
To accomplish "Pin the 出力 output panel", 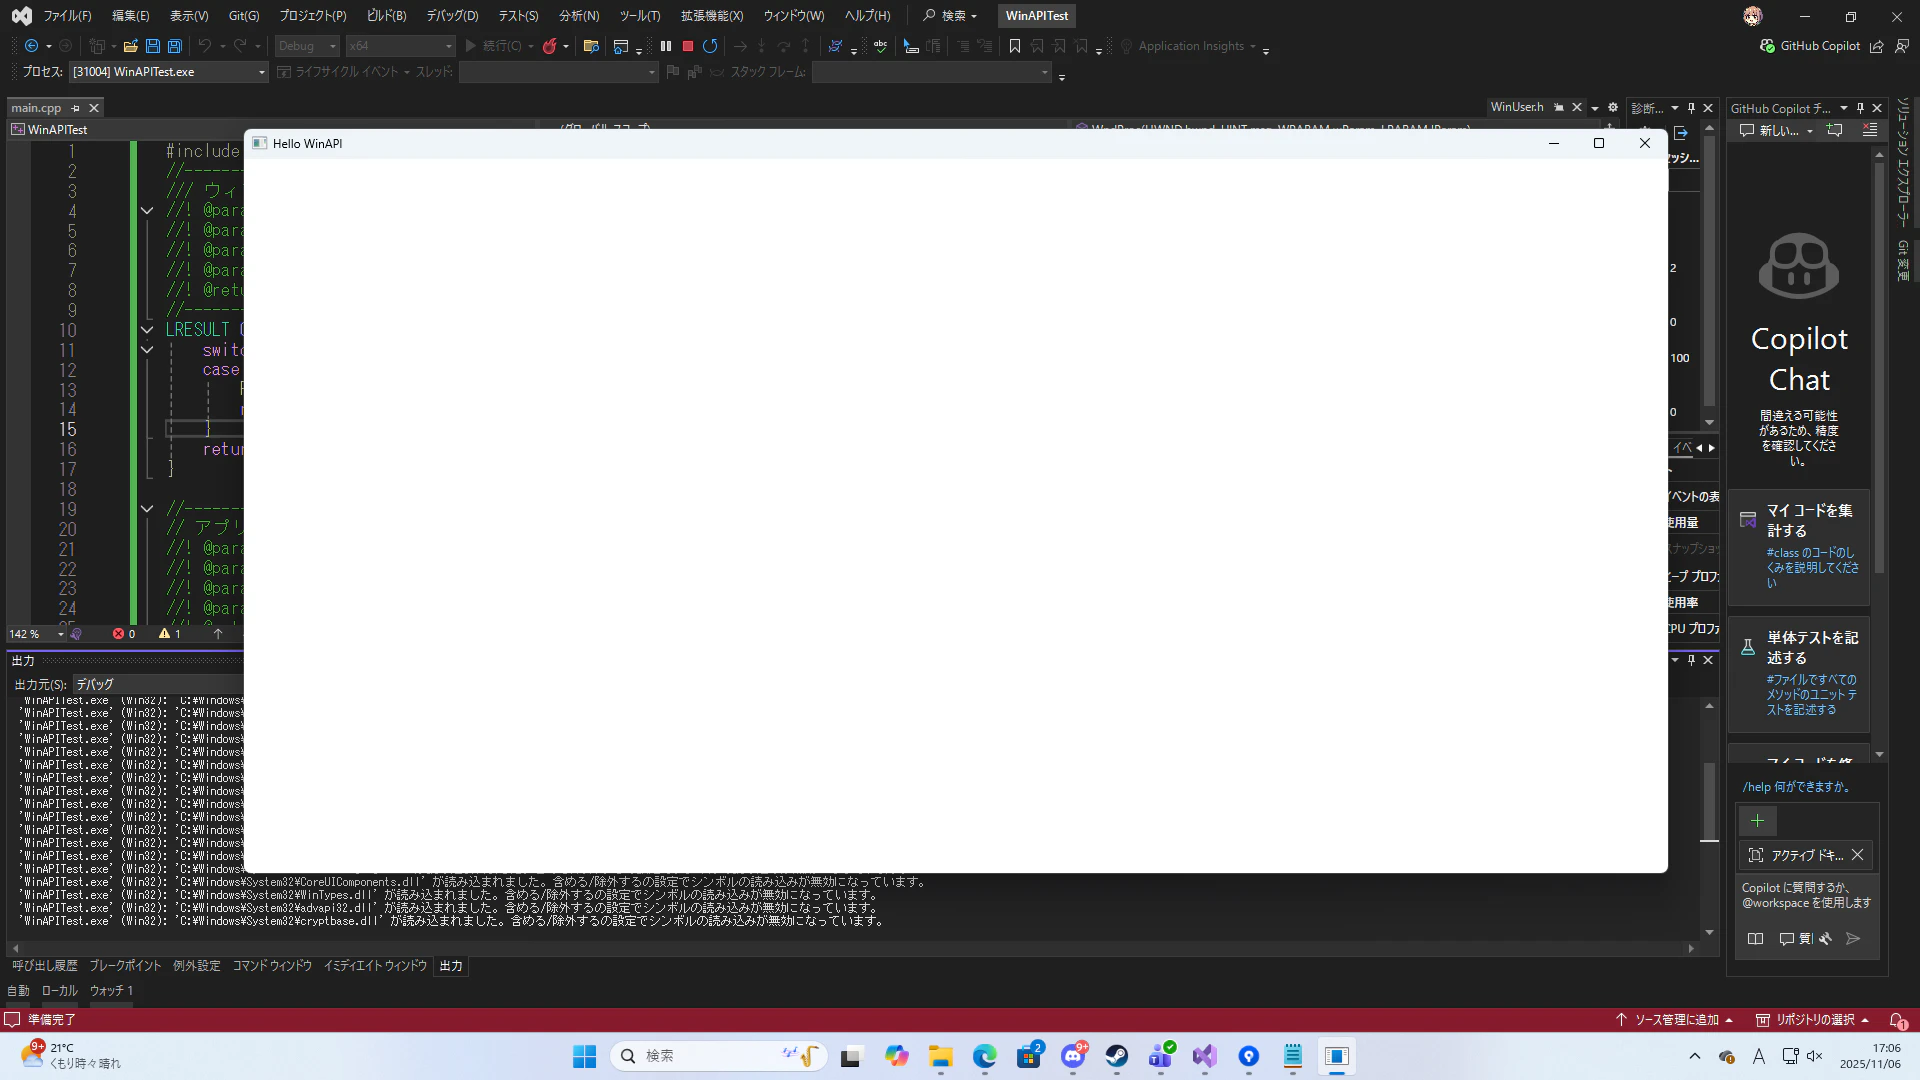I will point(1691,659).
